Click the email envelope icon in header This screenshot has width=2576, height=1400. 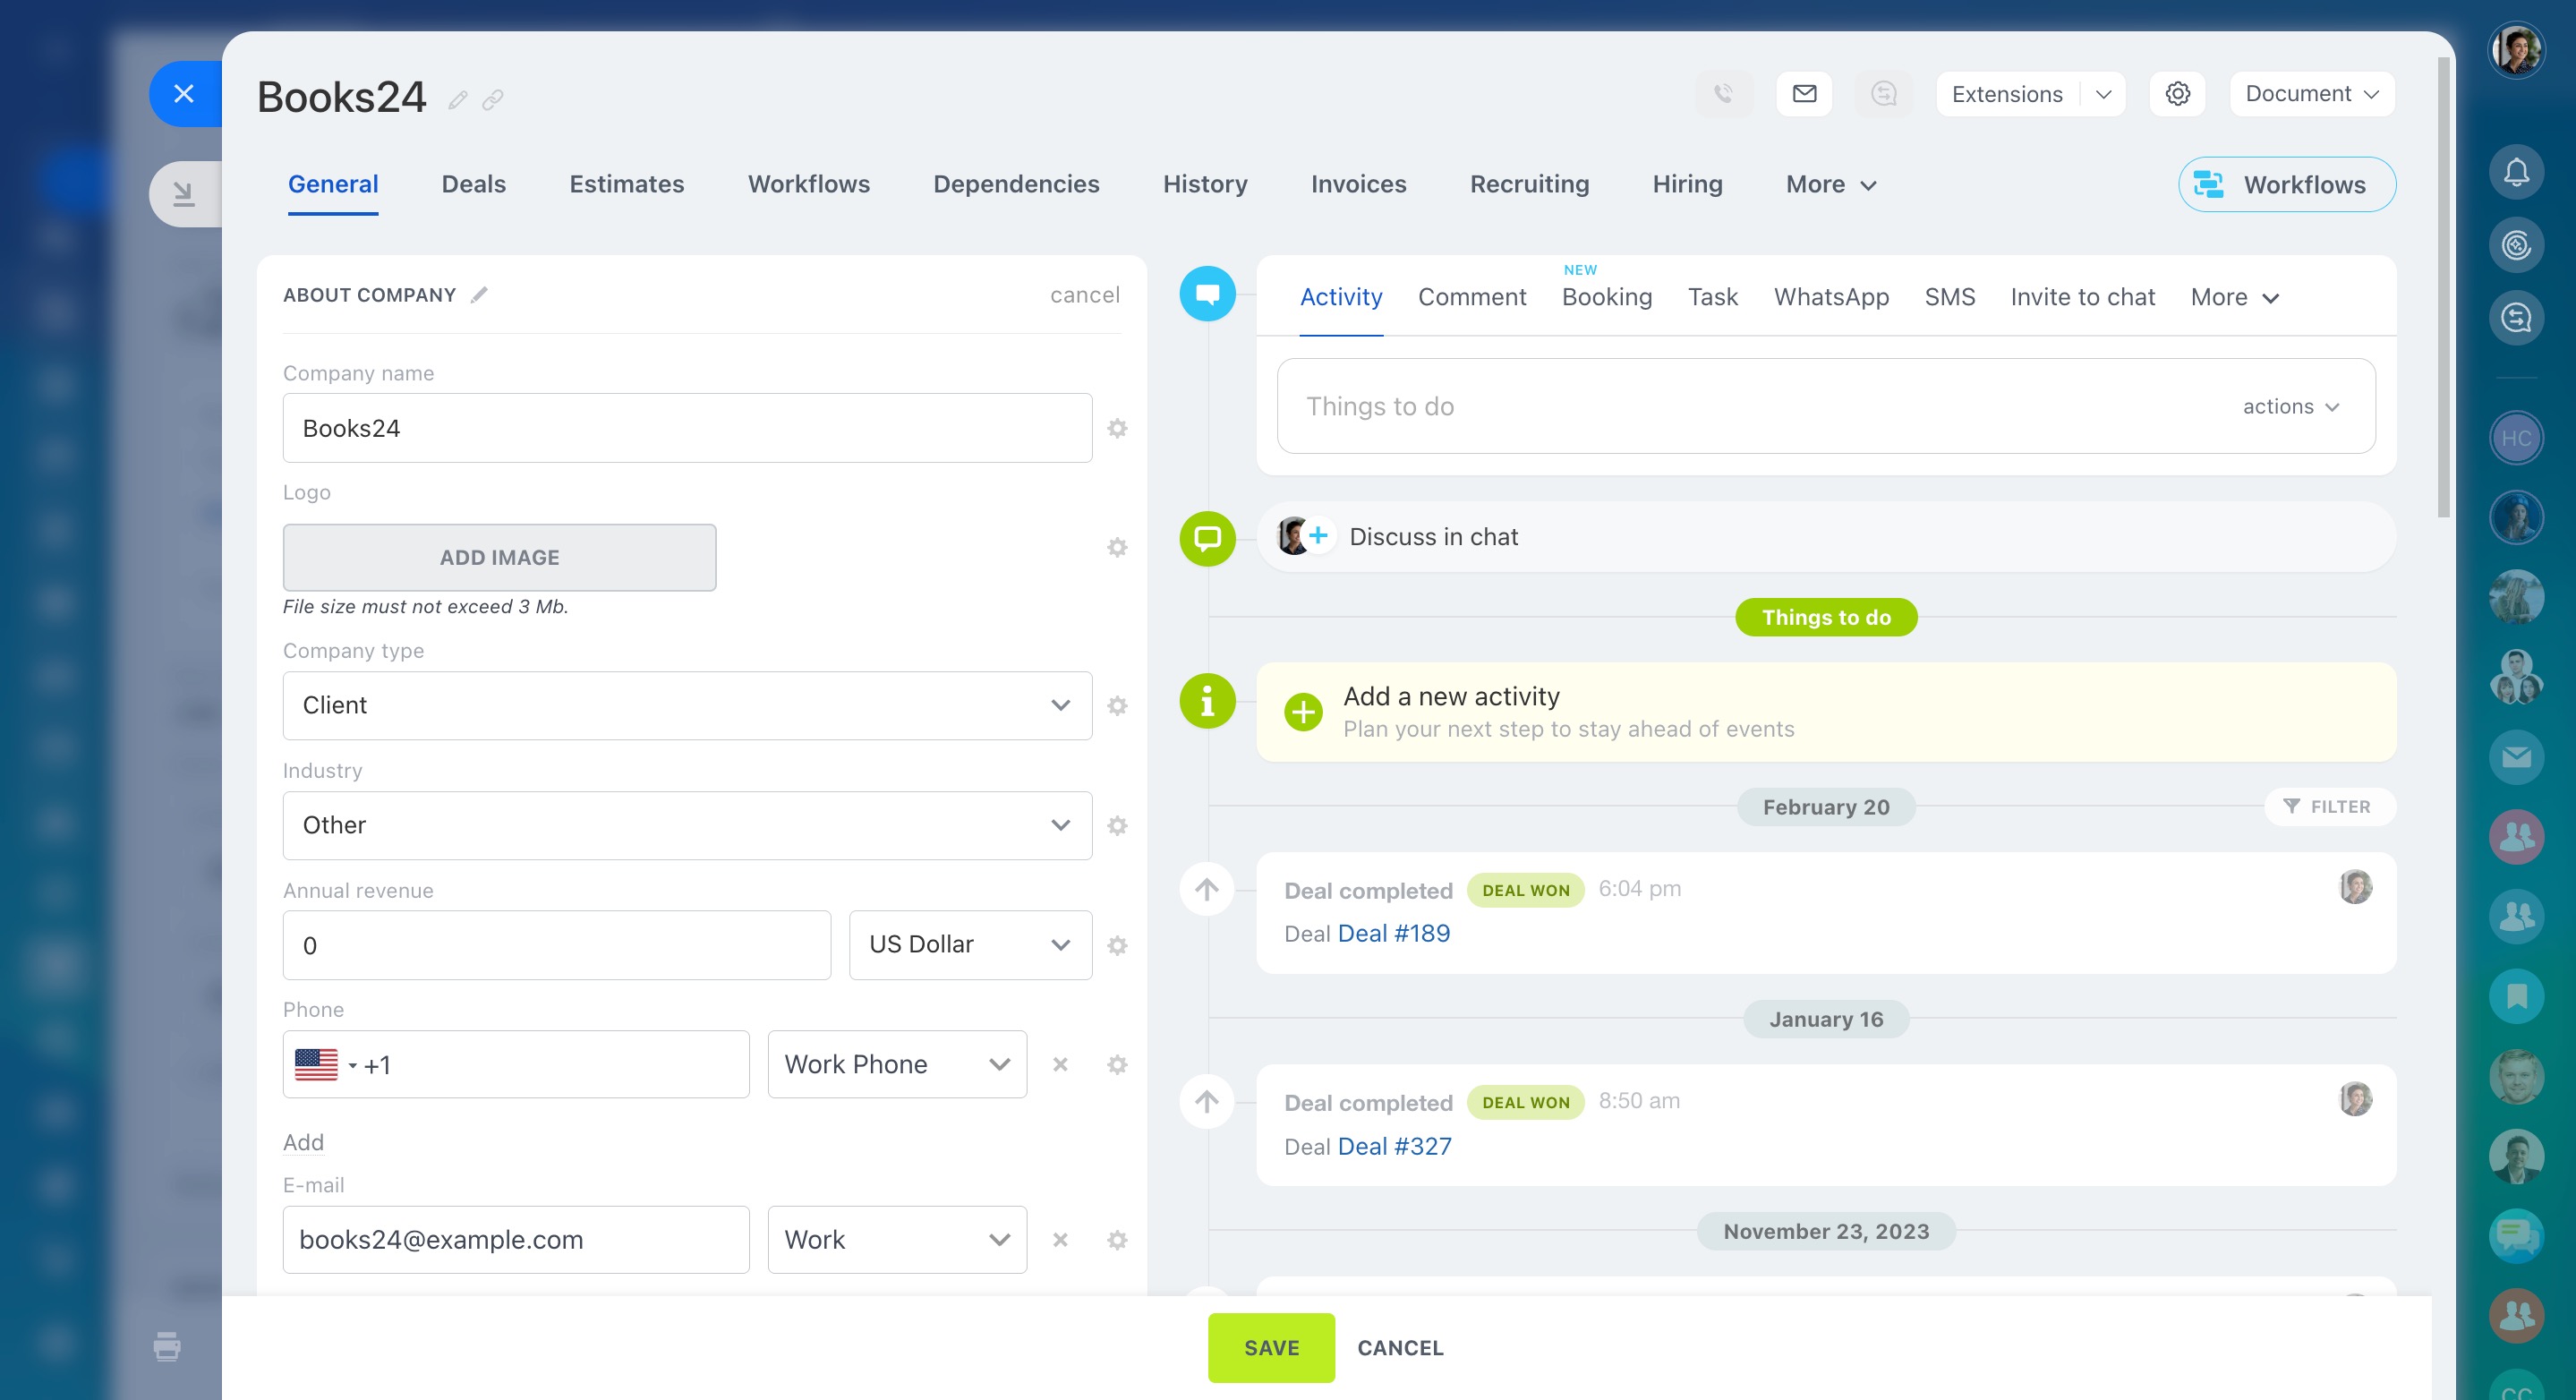[x=1804, y=94]
